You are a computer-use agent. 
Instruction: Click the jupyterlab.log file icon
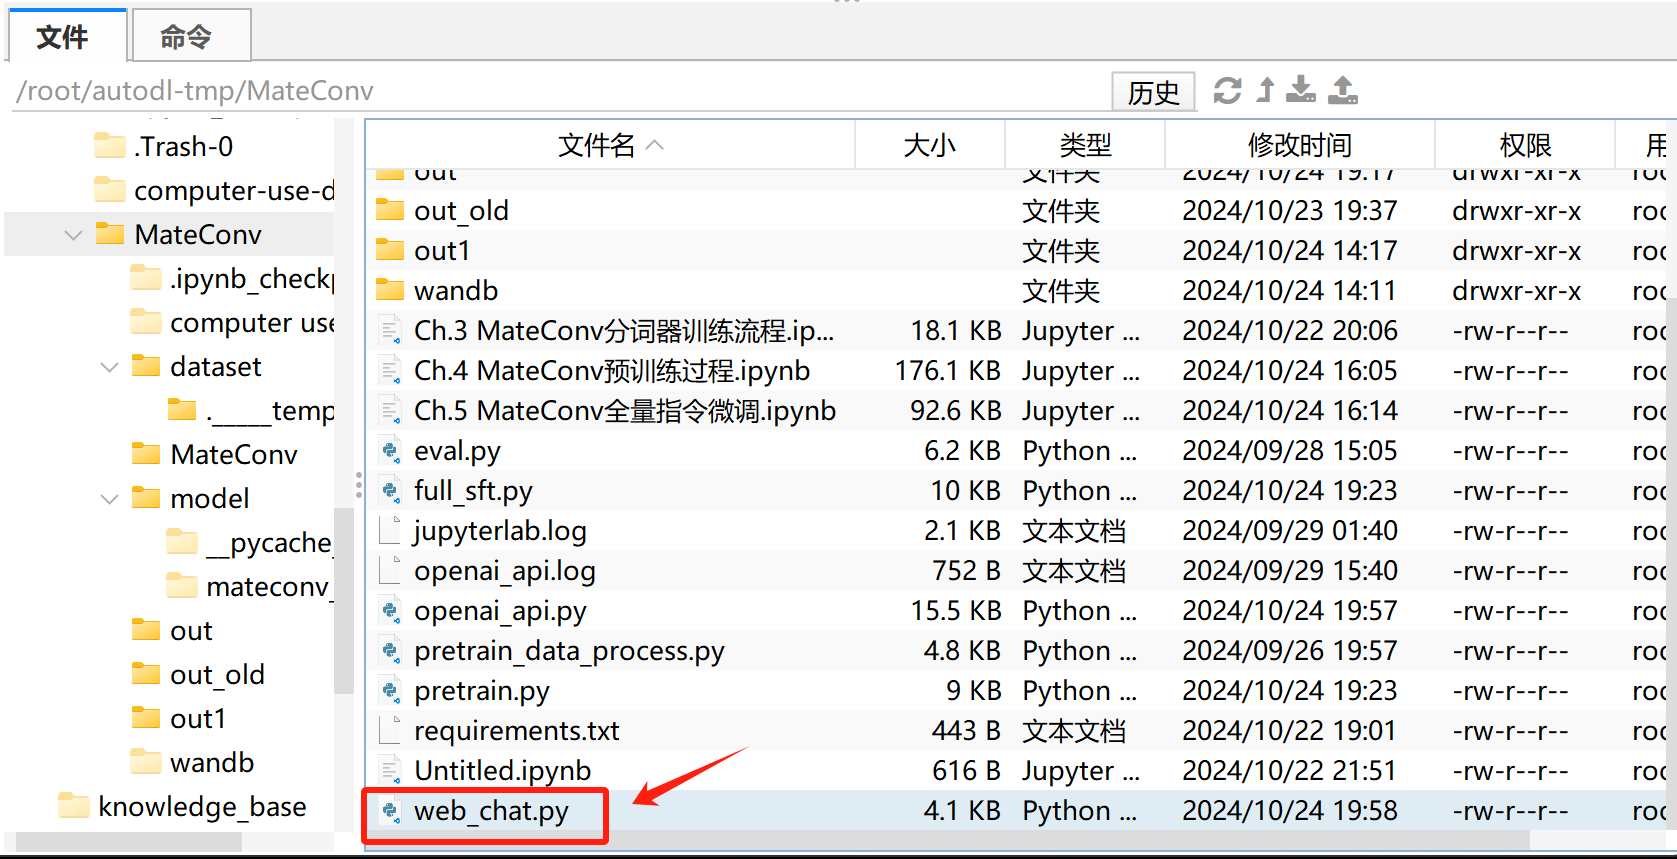390,530
